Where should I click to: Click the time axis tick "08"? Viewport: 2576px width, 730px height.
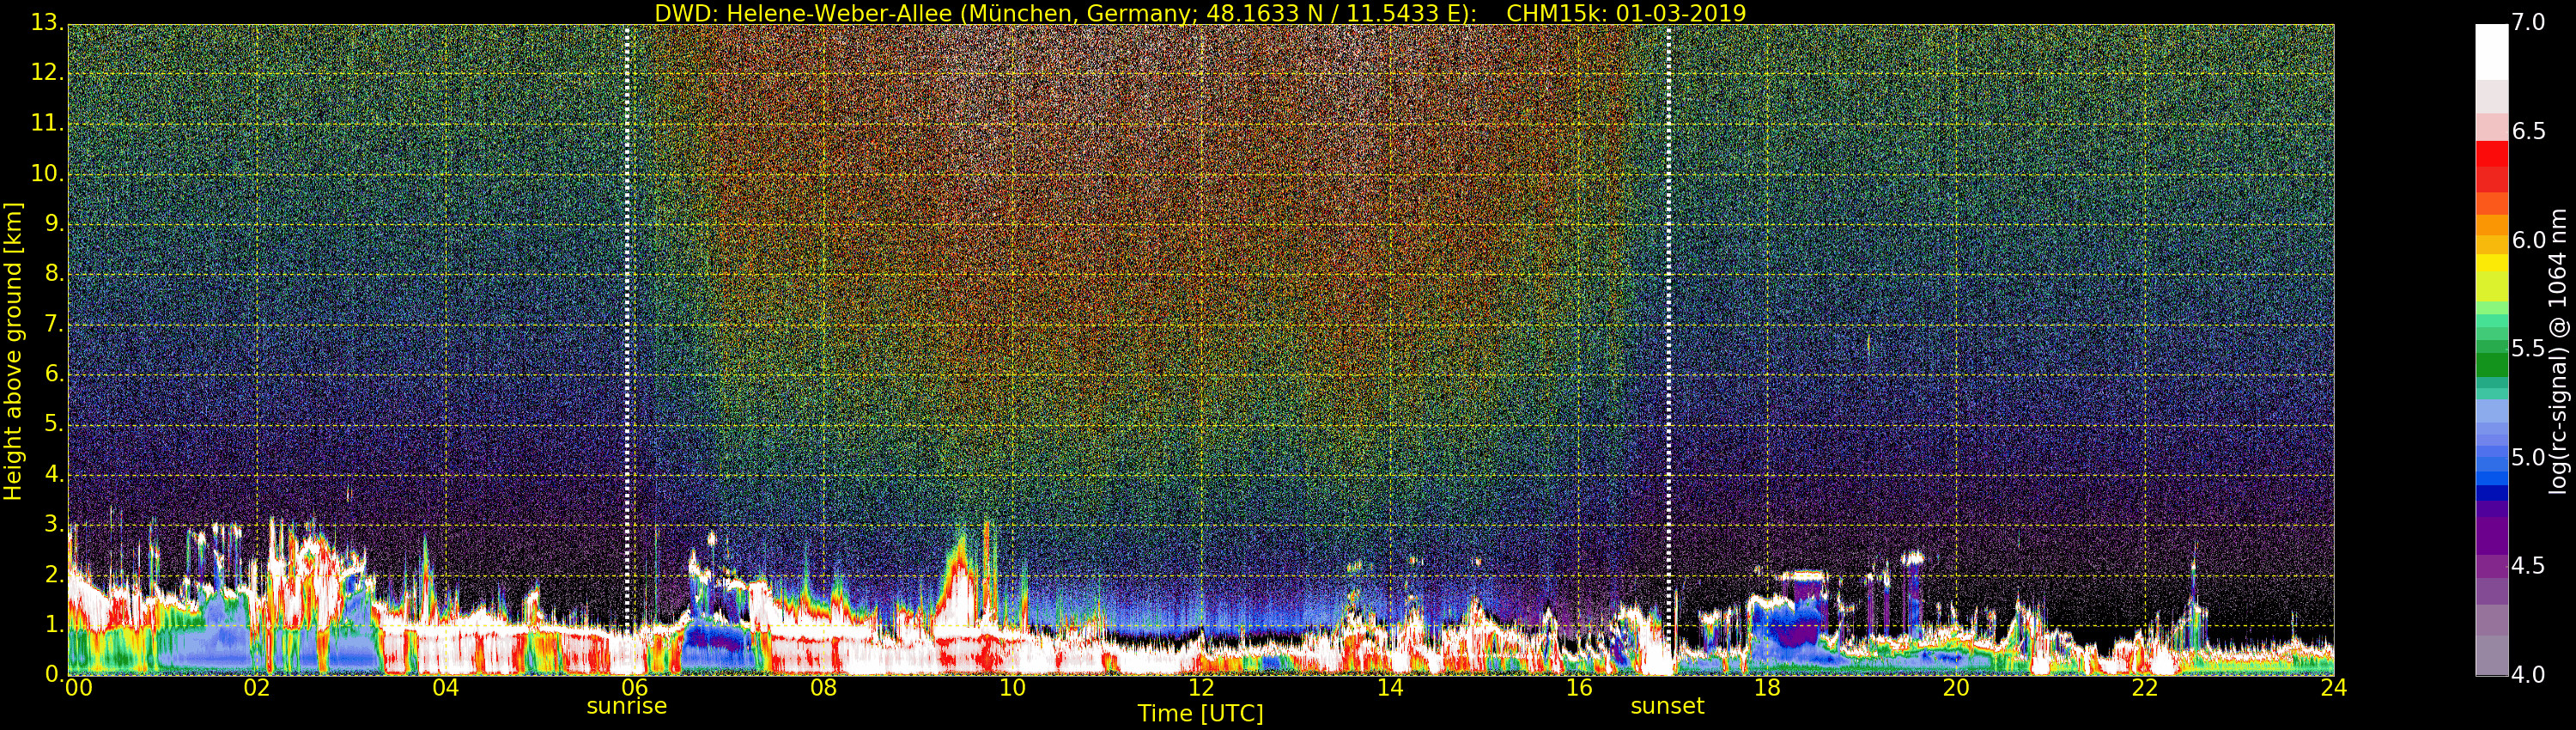pyautogui.click(x=823, y=688)
